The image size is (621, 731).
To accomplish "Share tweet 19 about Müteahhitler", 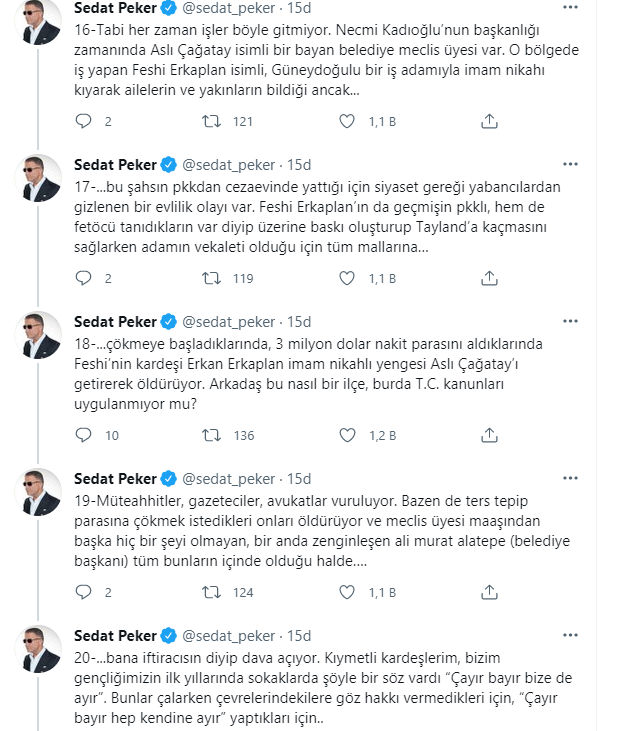I will (x=489, y=592).
